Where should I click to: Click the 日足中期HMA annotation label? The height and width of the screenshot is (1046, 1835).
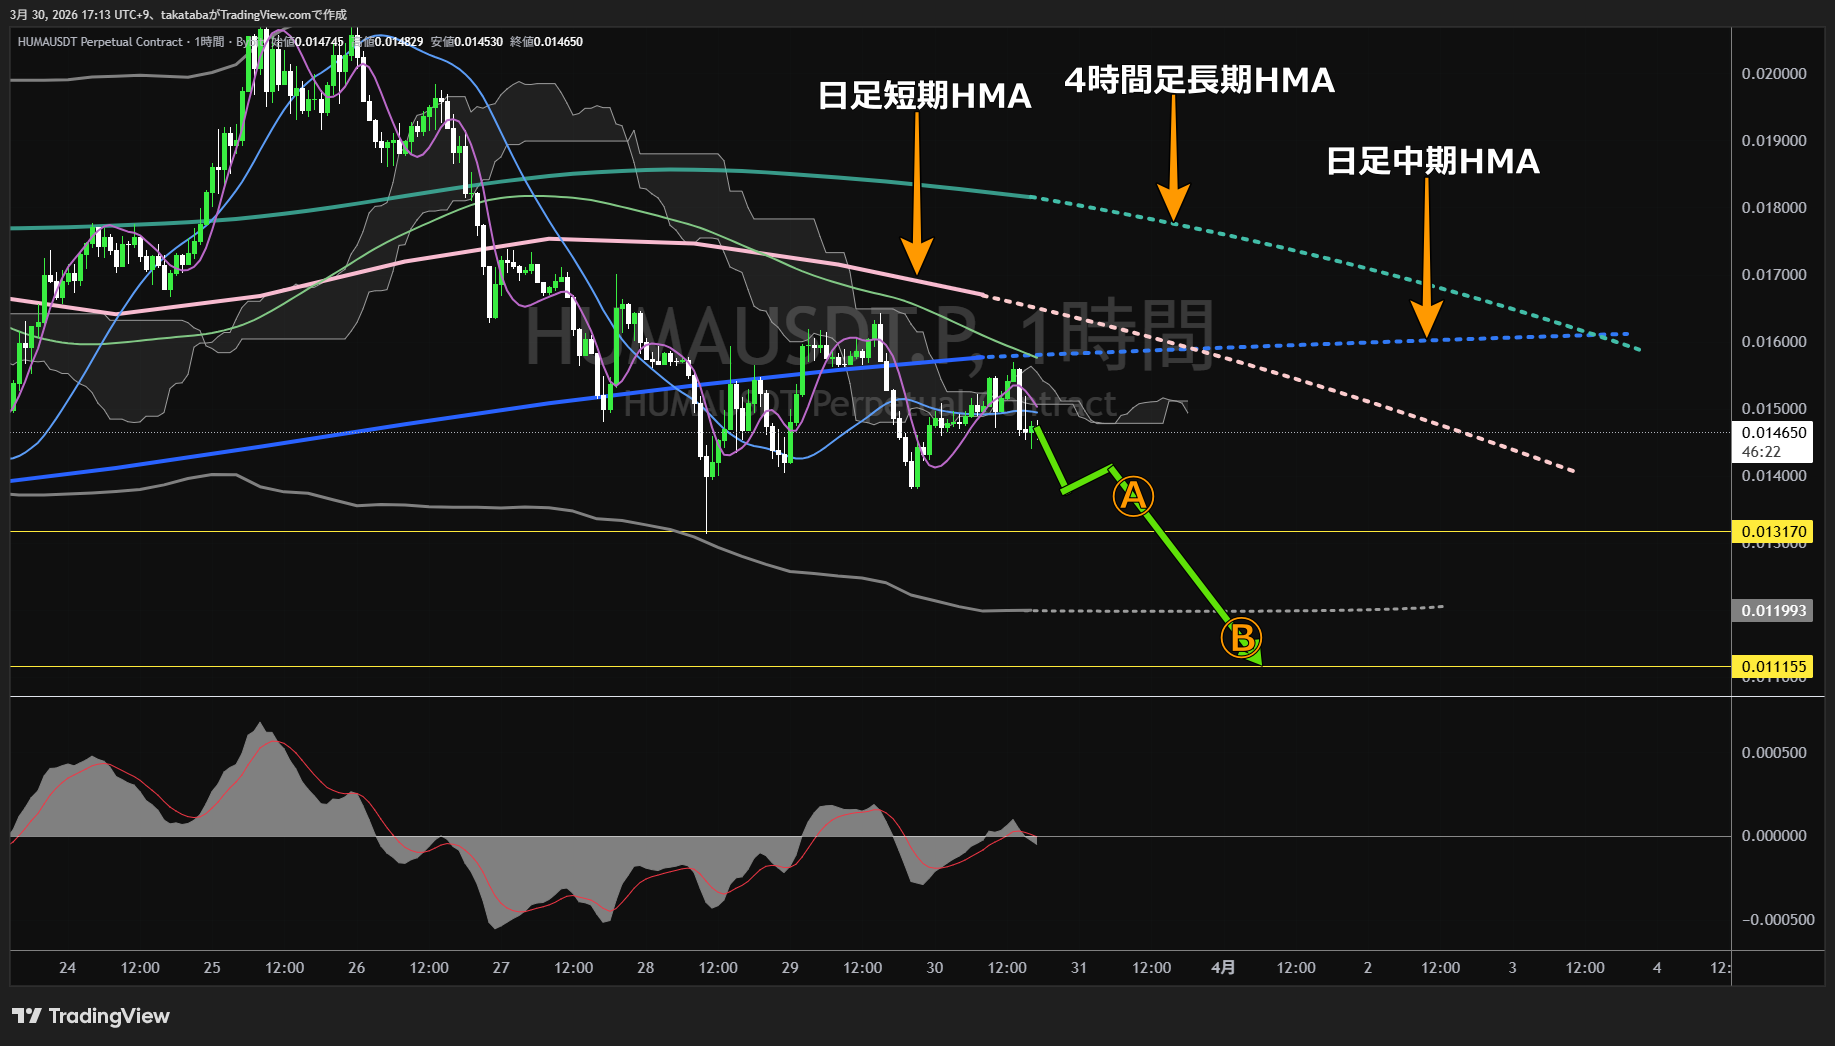point(1432,161)
